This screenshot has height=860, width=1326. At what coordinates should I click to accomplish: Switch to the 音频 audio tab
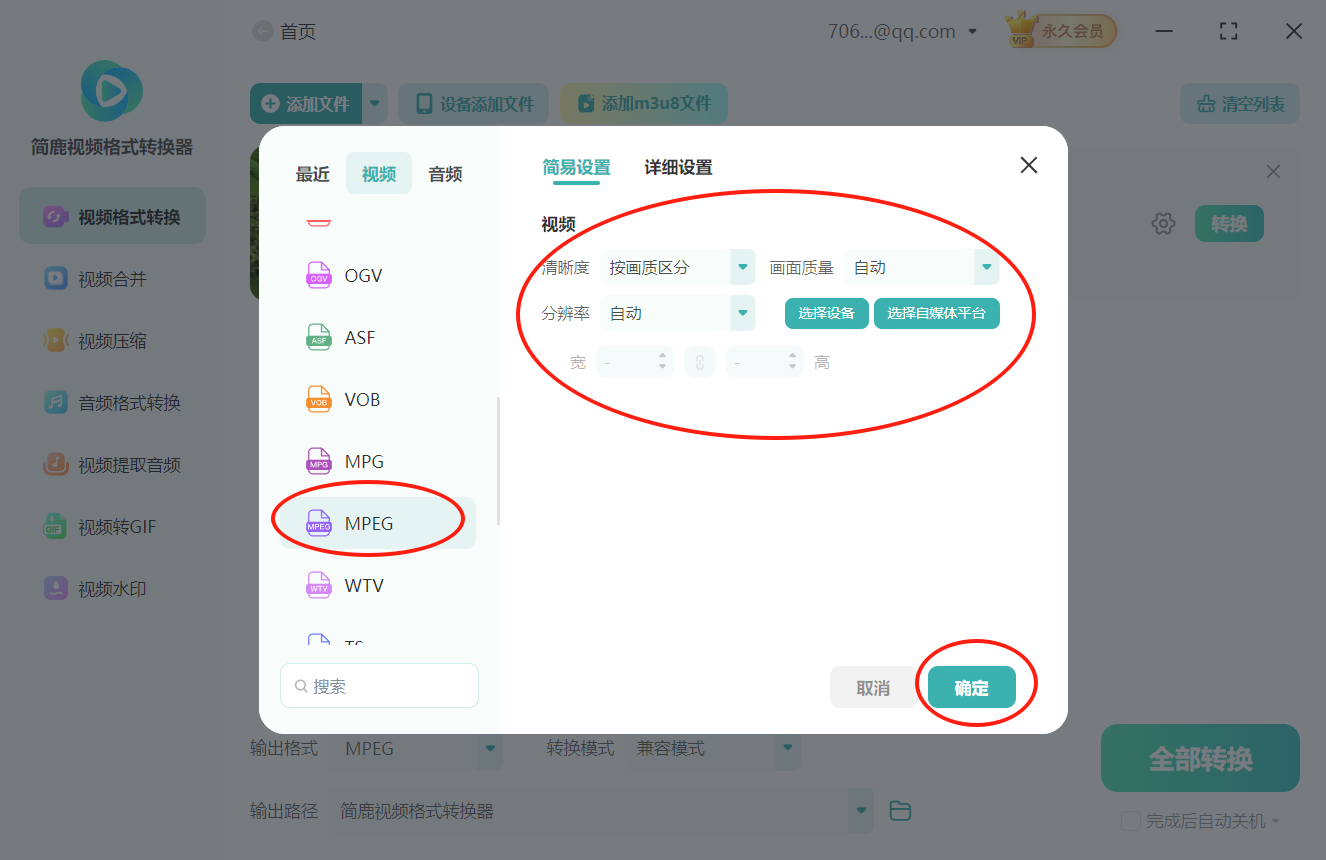pyautogui.click(x=444, y=173)
